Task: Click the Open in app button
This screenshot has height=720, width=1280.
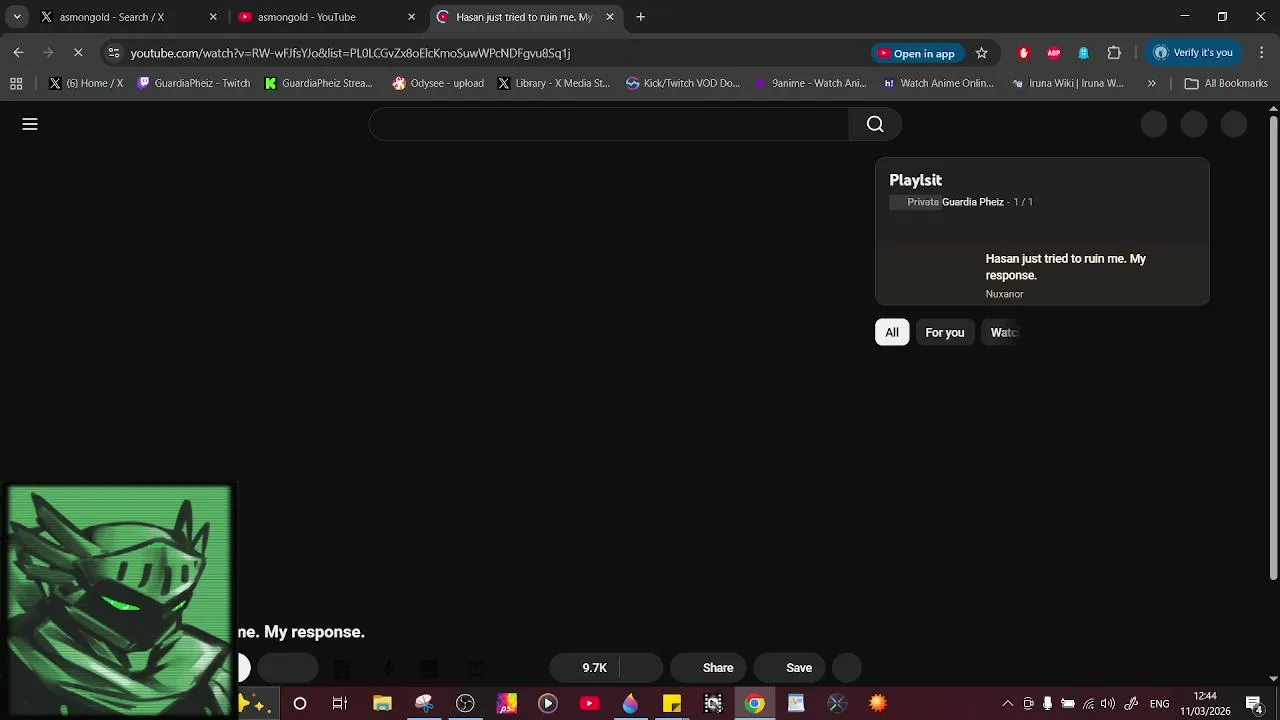Action: coord(917,53)
